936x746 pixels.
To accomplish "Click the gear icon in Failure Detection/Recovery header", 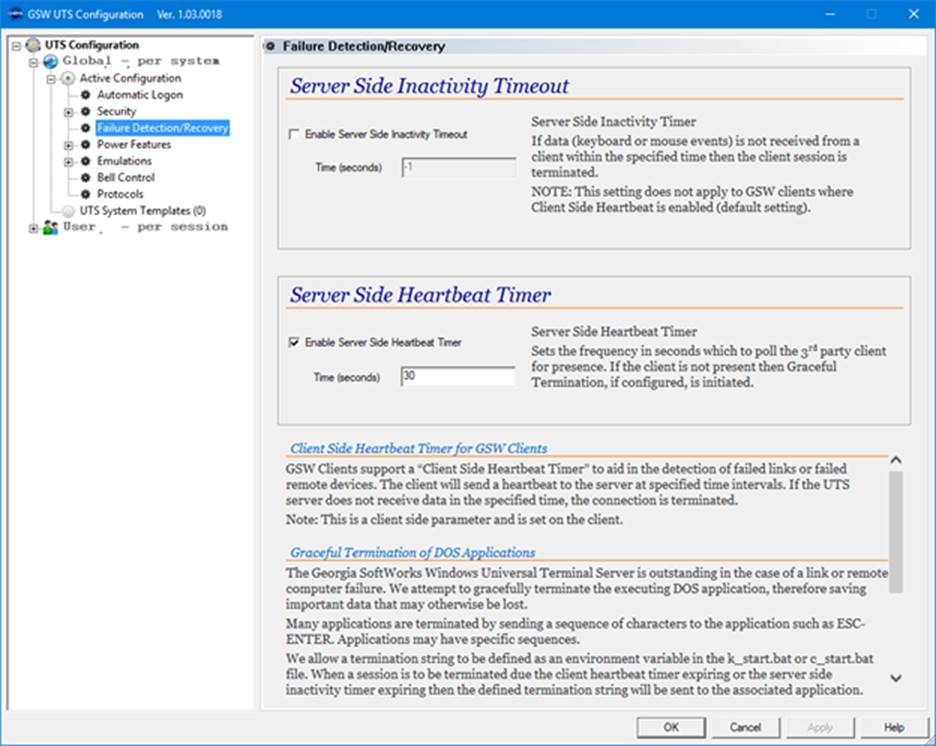I will pyautogui.click(x=270, y=46).
